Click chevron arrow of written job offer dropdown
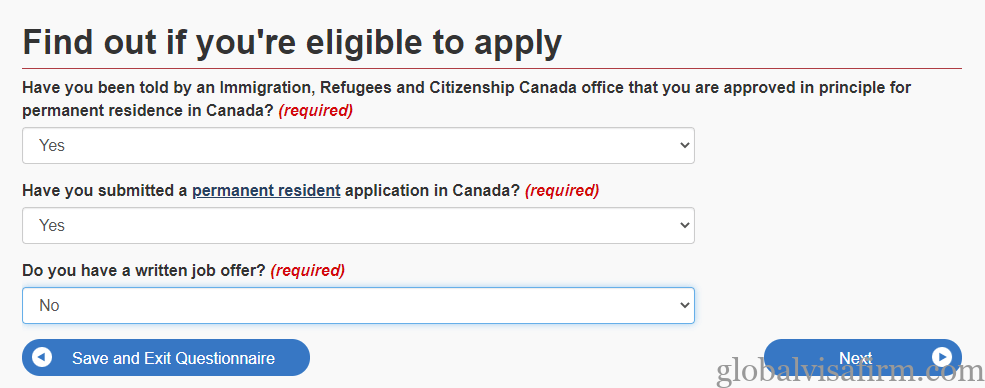Image resolution: width=985 pixels, height=388 pixels. point(685,306)
